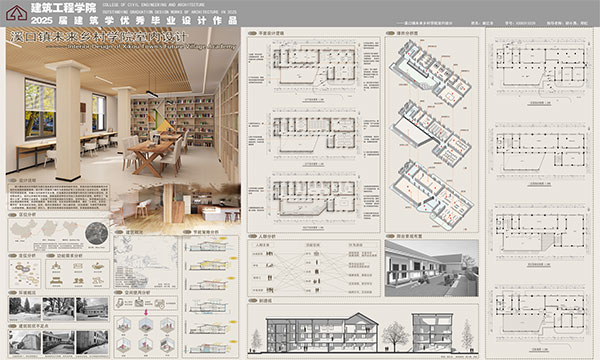The width and height of the screenshot is (600, 360).
Task: Select the circular satellite map image
Action: coord(96,233)
